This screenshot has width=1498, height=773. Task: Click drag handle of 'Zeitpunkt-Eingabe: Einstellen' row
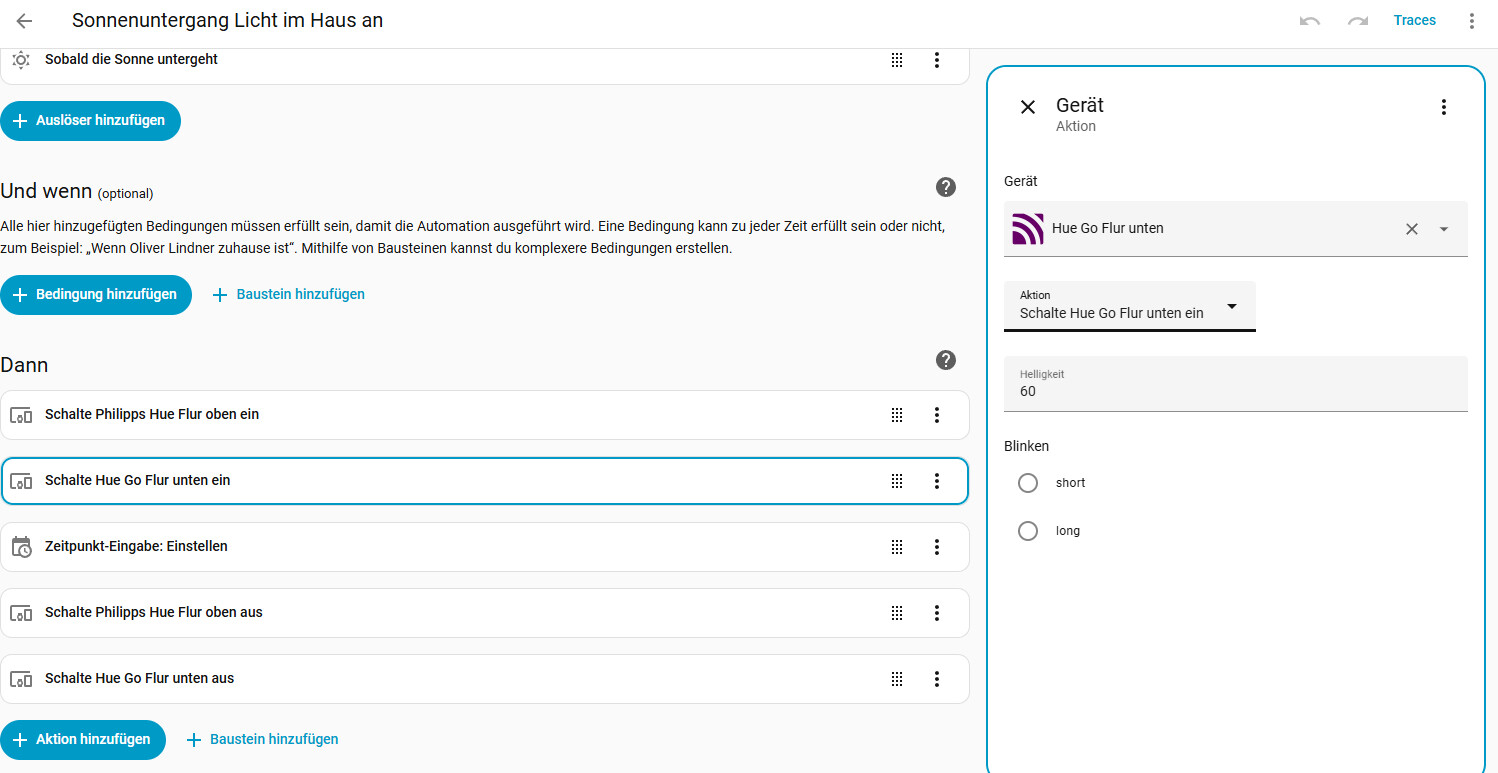[897, 547]
